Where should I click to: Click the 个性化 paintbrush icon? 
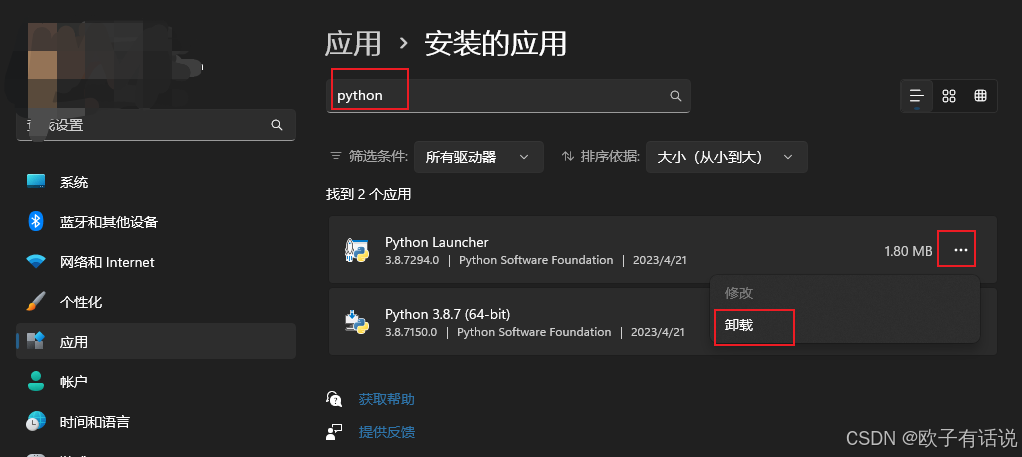(36, 302)
